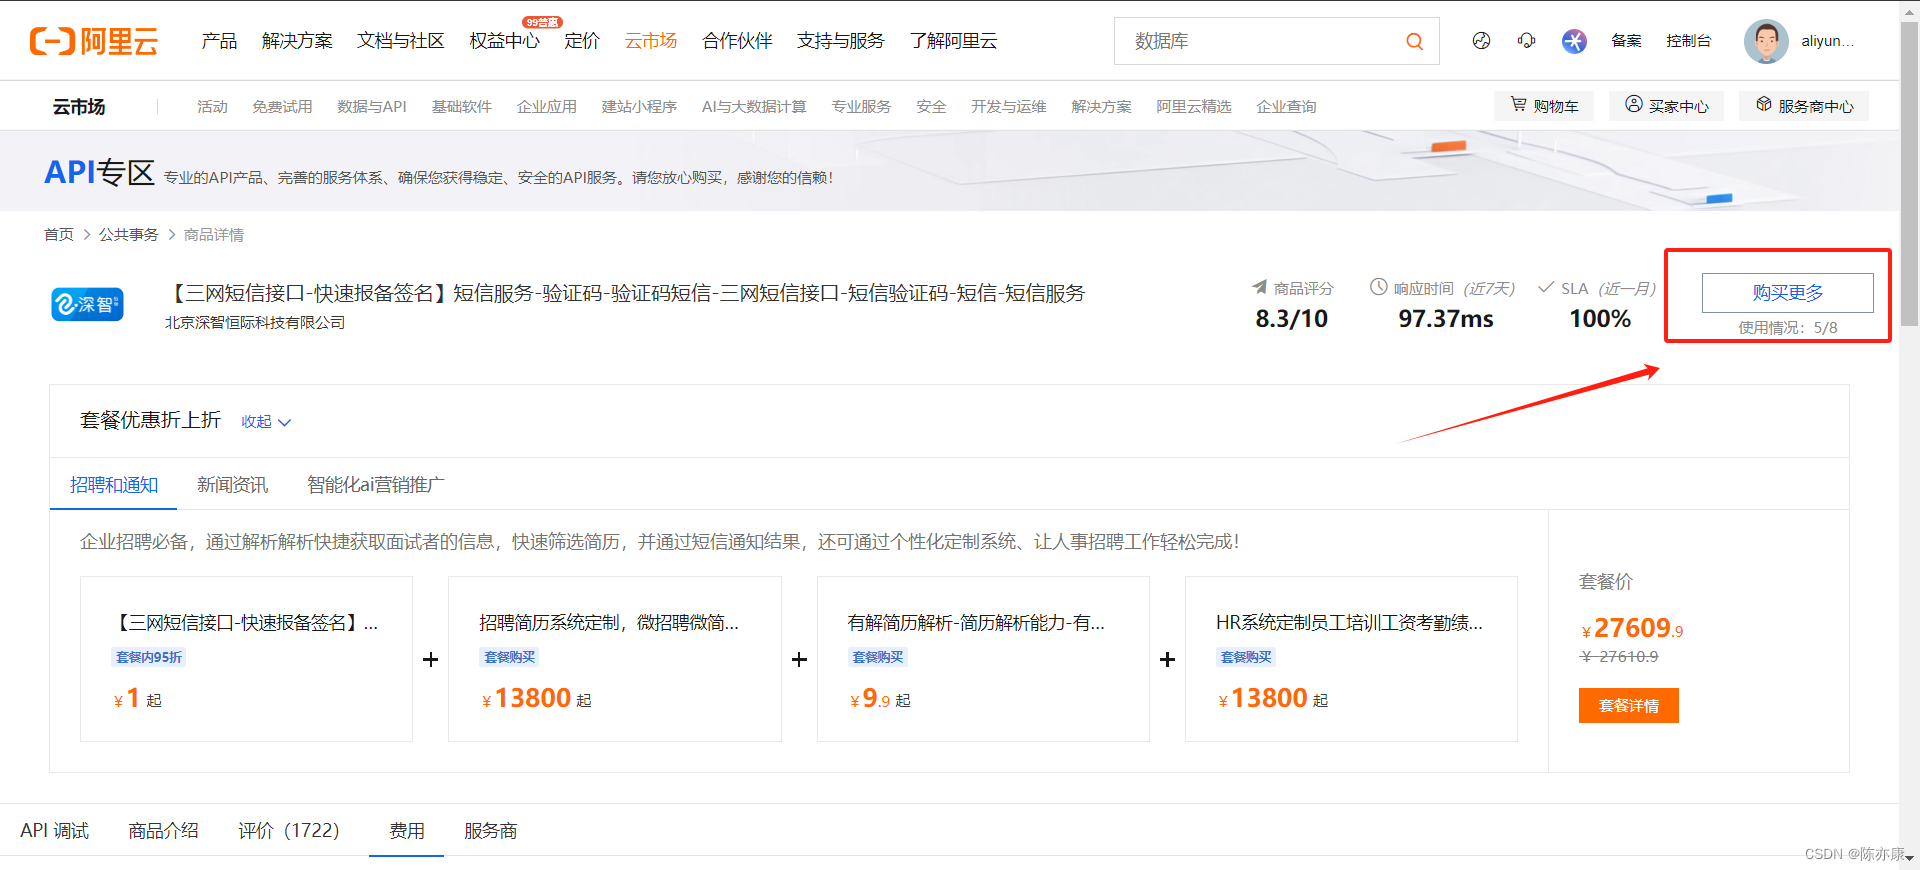Open the 基础软件 category
The width and height of the screenshot is (1920, 870).
(x=462, y=106)
